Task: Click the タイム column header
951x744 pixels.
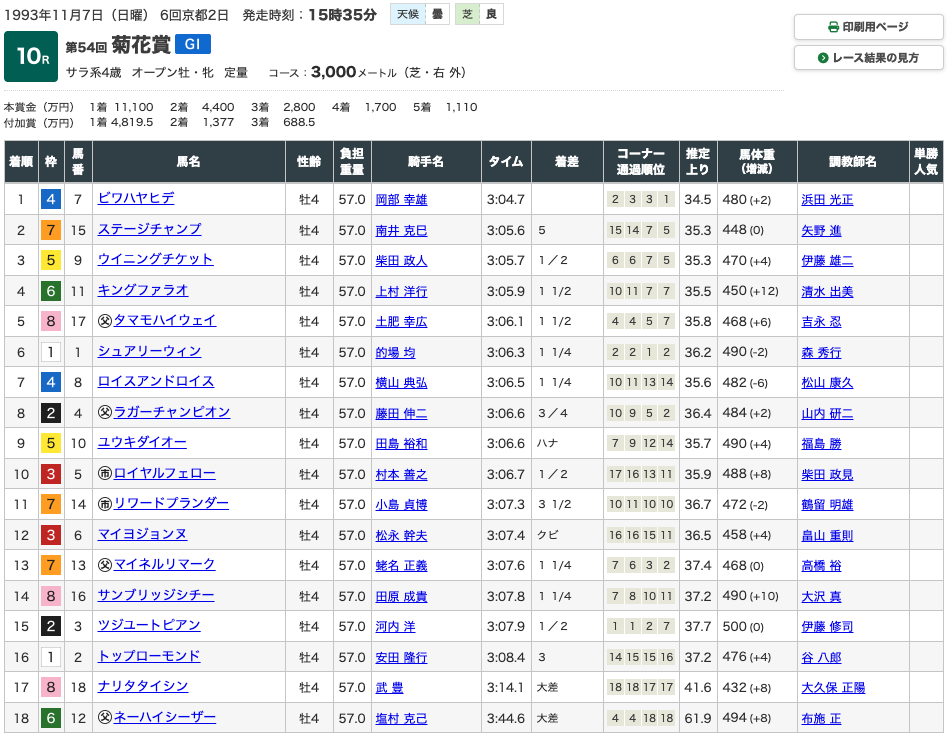Action: click(x=505, y=162)
